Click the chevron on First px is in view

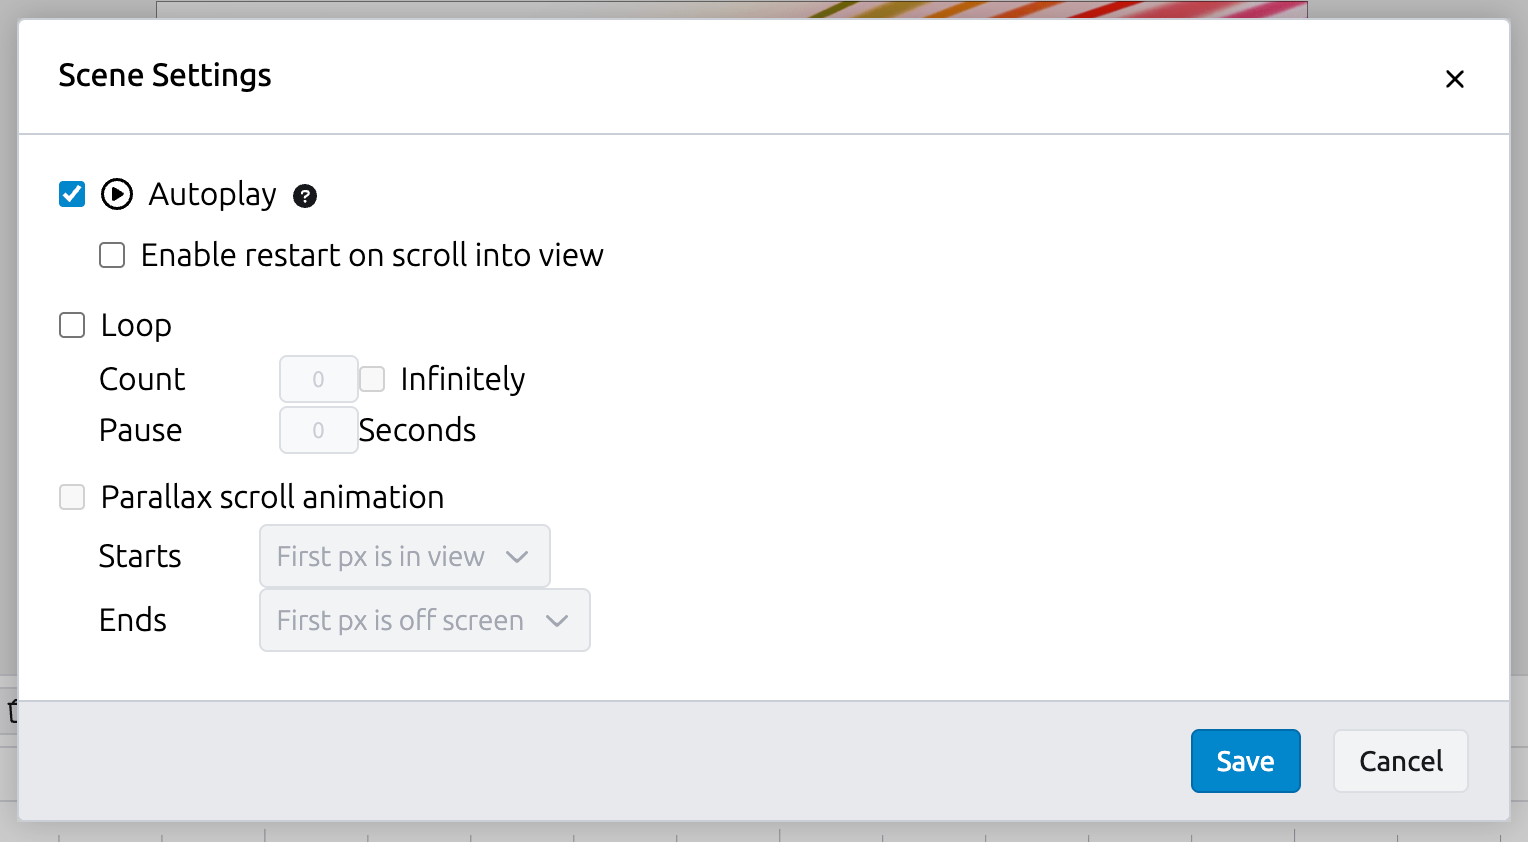pos(517,556)
